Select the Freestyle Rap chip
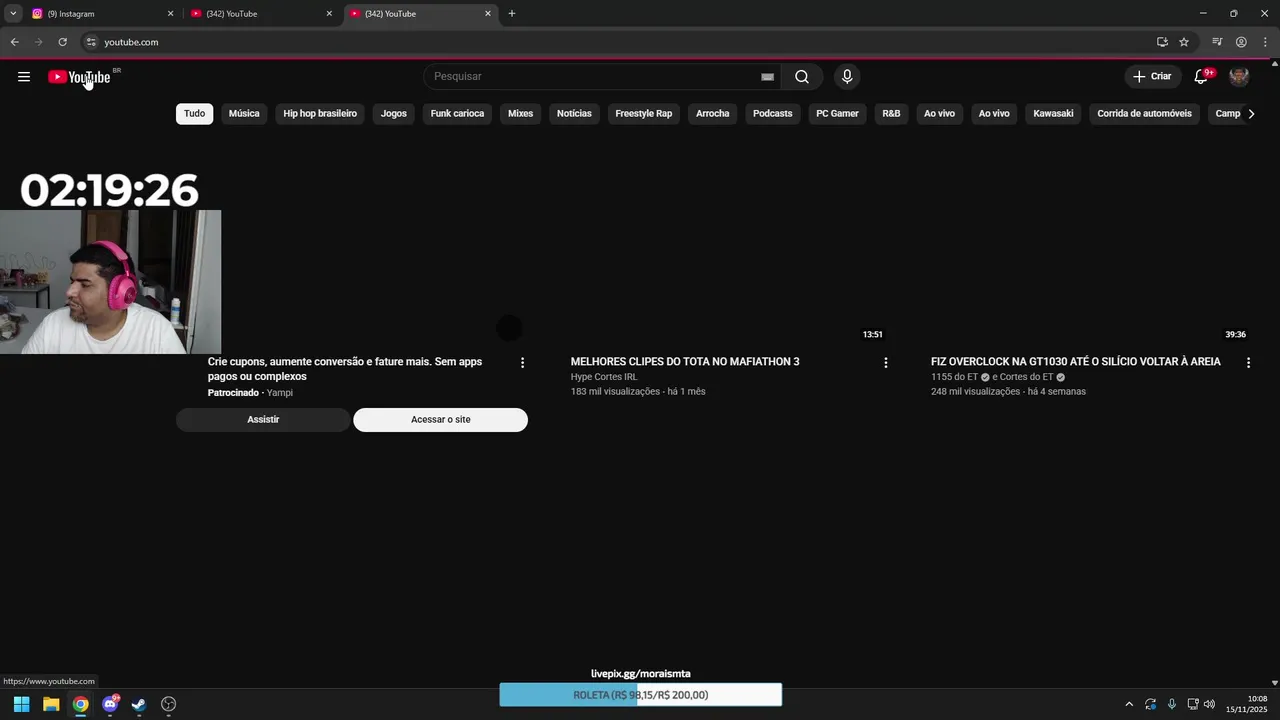Image resolution: width=1280 pixels, height=720 pixels. click(x=644, y=114)
